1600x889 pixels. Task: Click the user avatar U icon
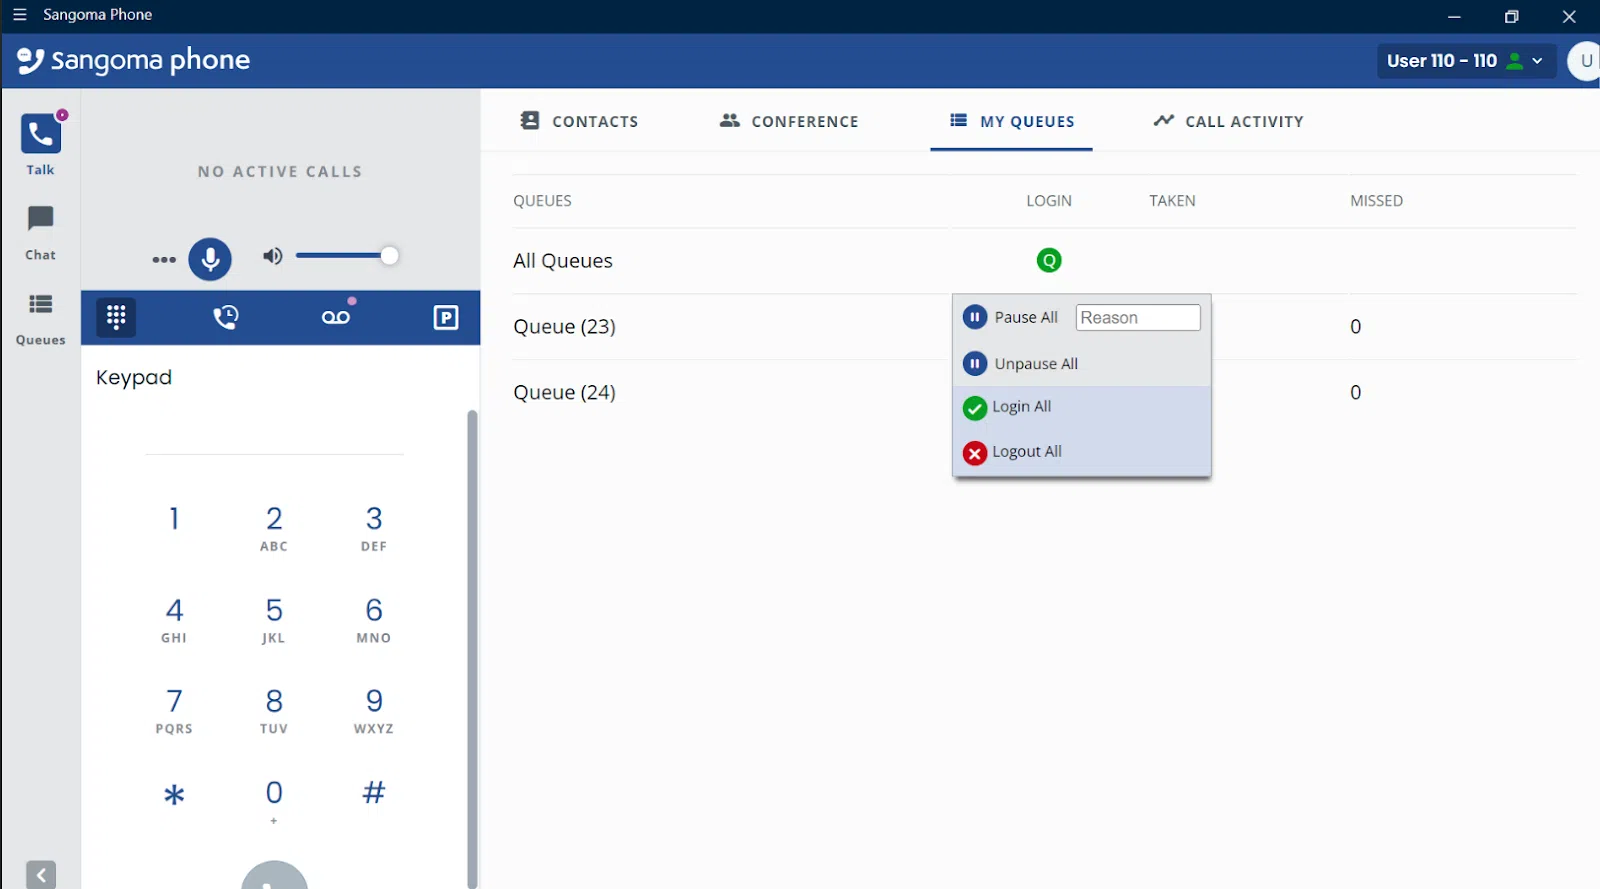click(1585, 61)
